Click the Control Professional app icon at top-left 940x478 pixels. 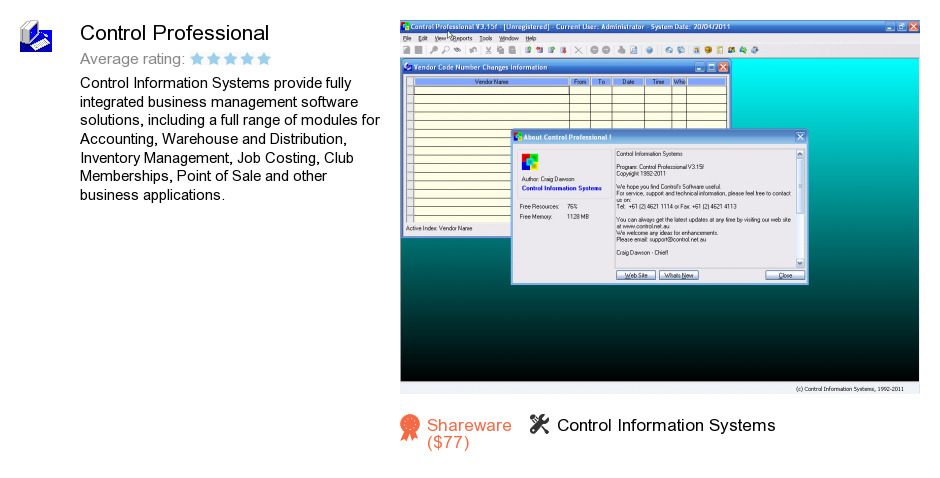(x=36, y=36)
